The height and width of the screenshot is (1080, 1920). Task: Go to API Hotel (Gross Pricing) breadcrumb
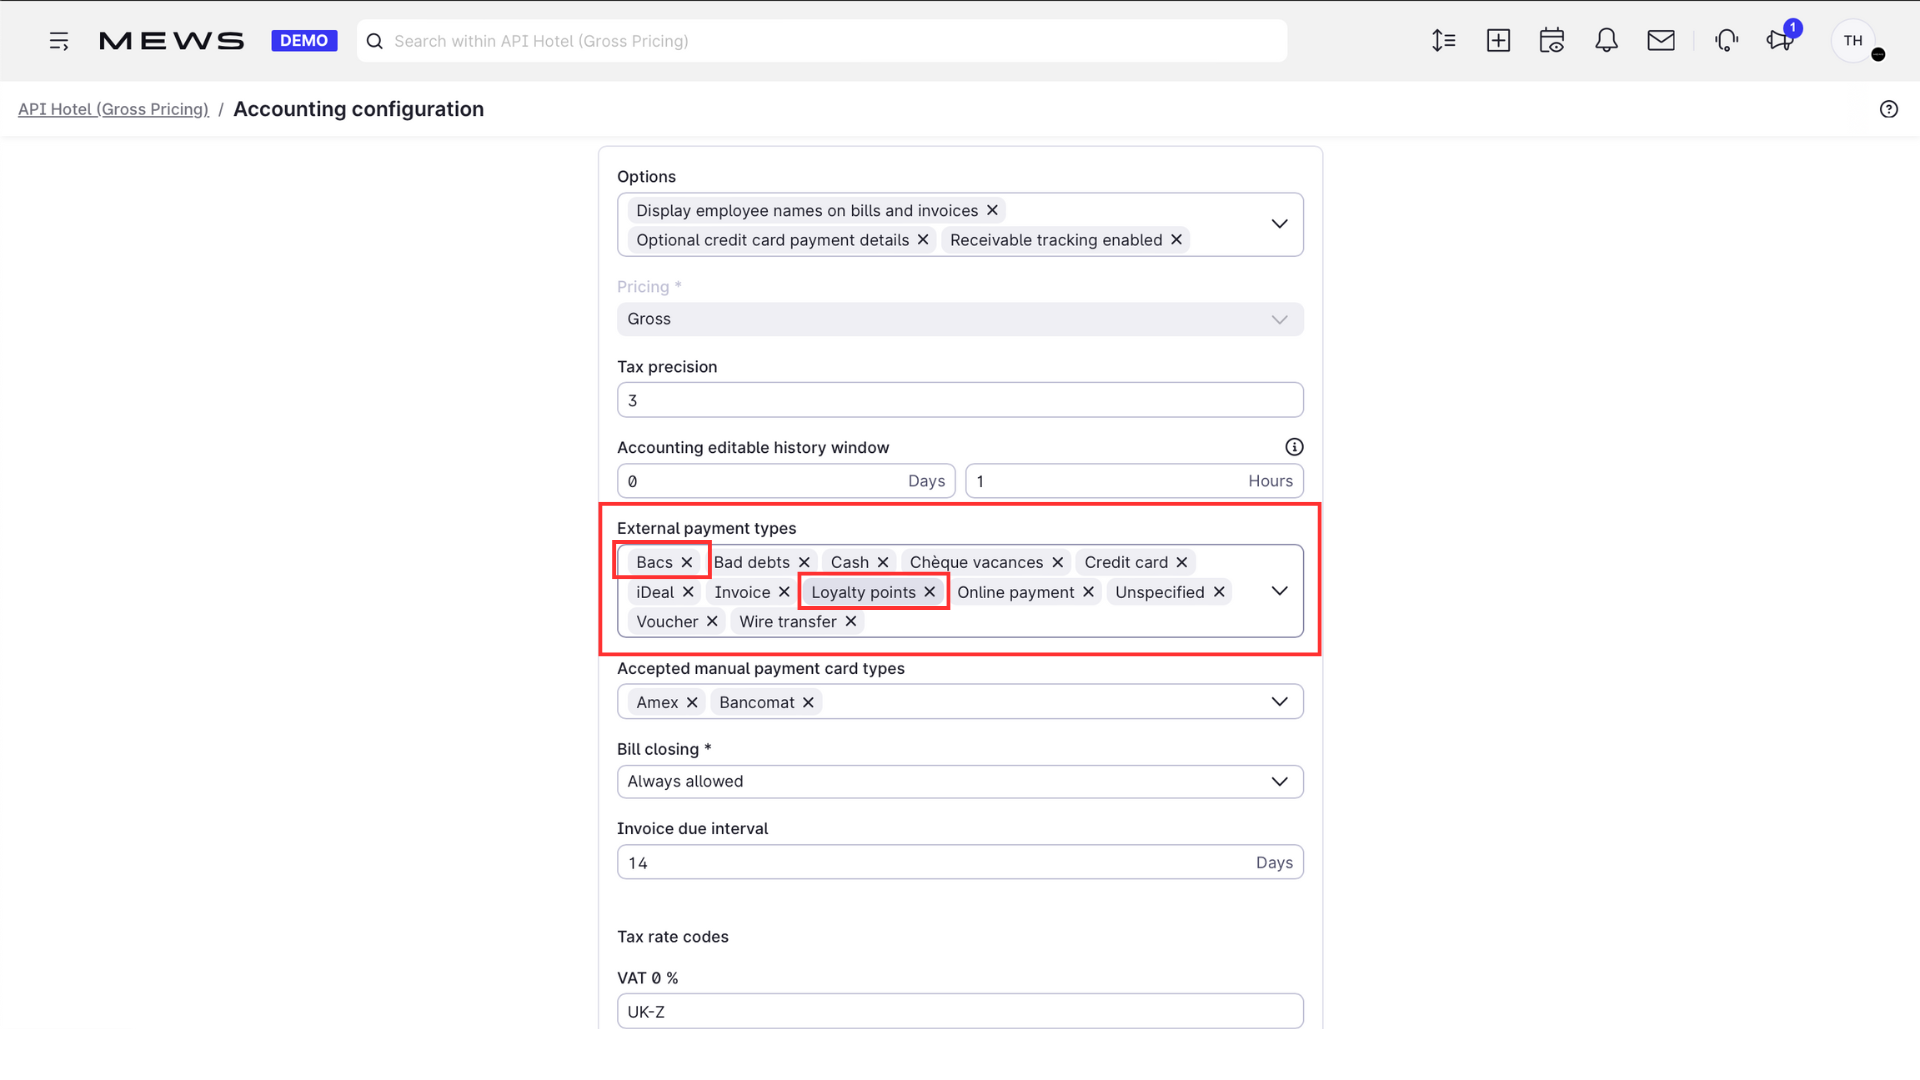click(113, 109)
